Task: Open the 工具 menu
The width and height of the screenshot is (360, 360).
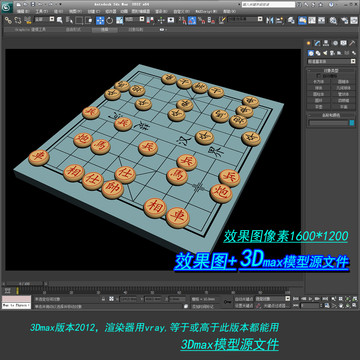Action: [x=42, y=11]
